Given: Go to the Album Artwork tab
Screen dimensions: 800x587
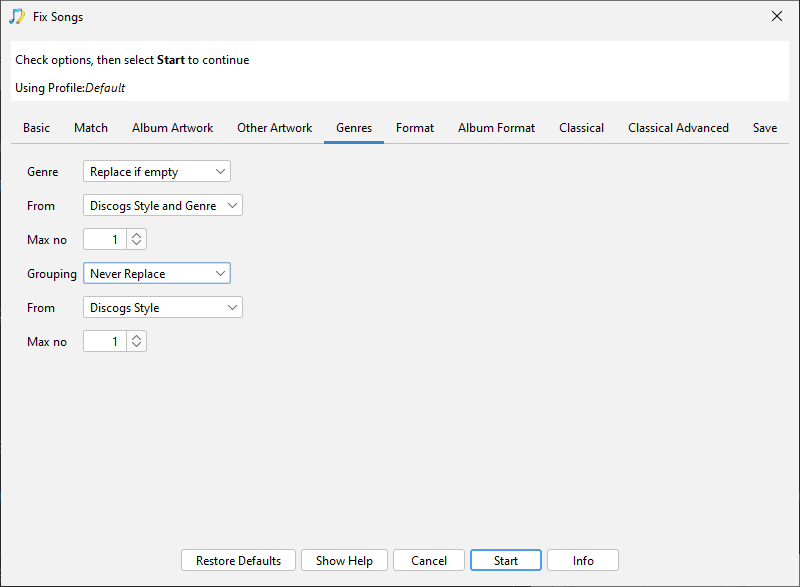Looking at the screenshot, I should point(172,128).
